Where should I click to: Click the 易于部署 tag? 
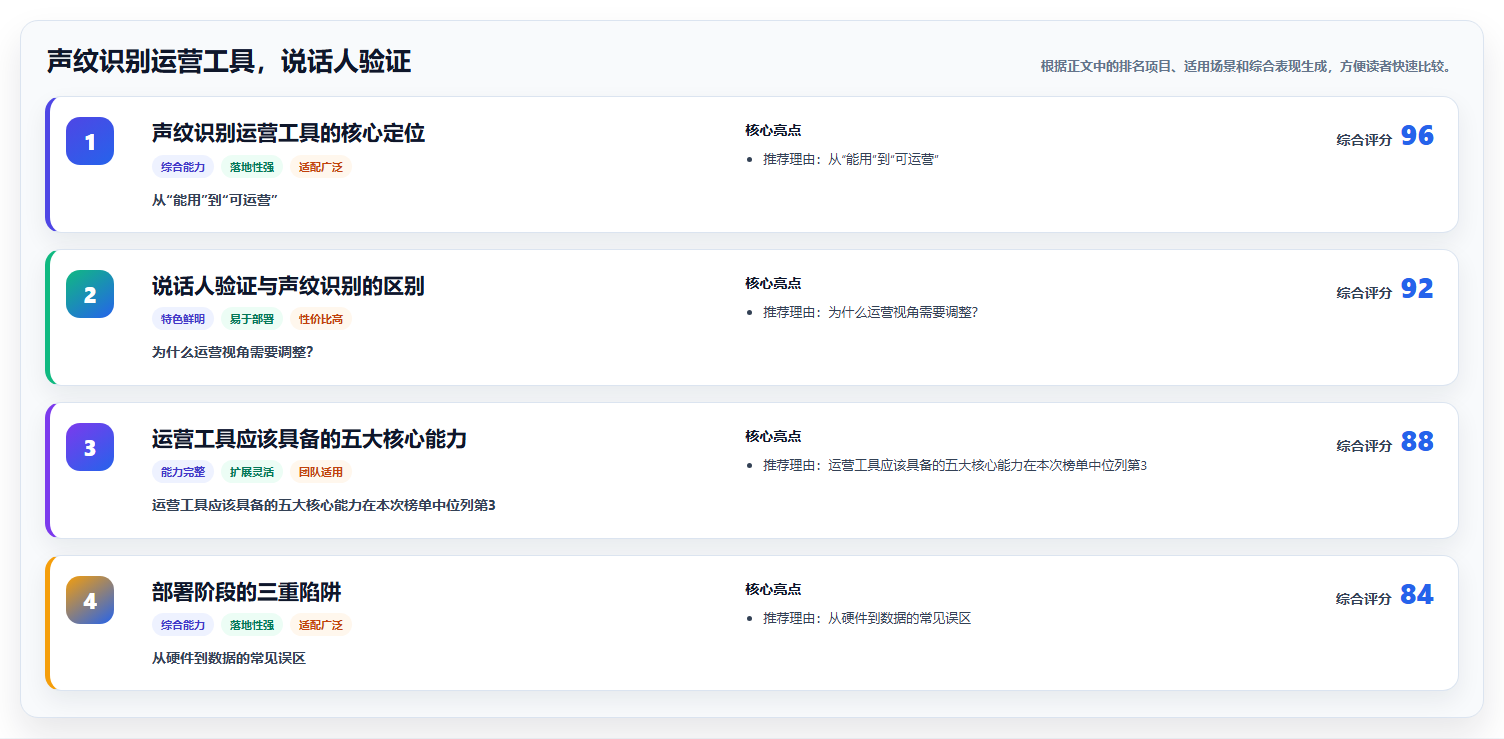[x=252, y=319]
